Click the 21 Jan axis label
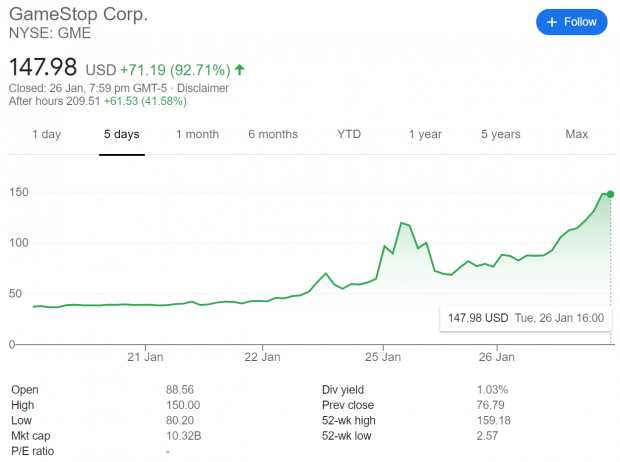 coord(145,357)
